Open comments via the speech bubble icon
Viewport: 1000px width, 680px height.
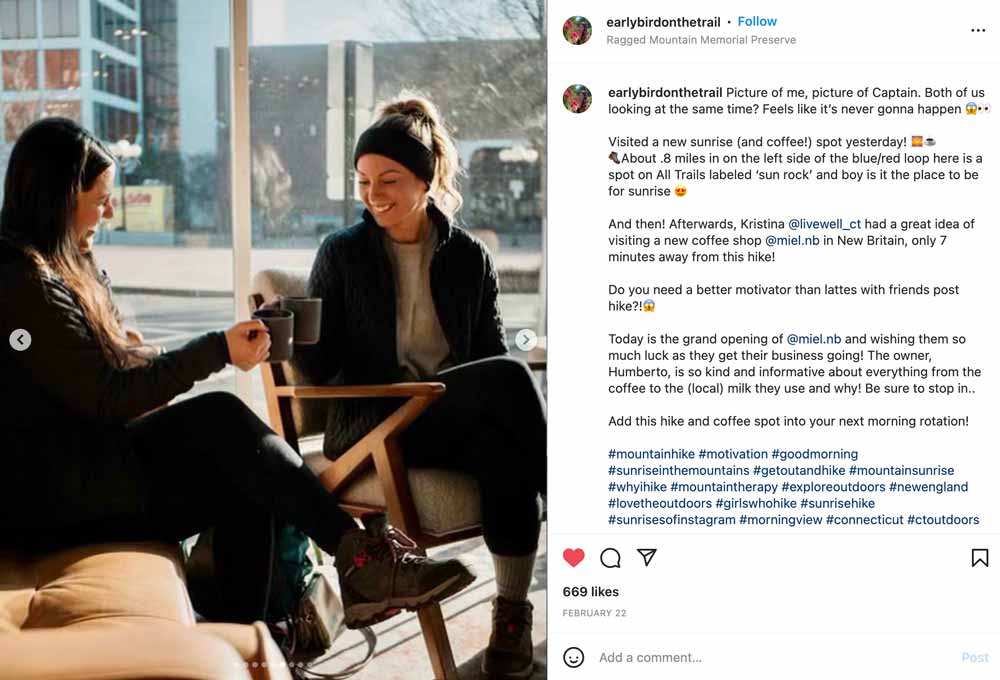610,558
